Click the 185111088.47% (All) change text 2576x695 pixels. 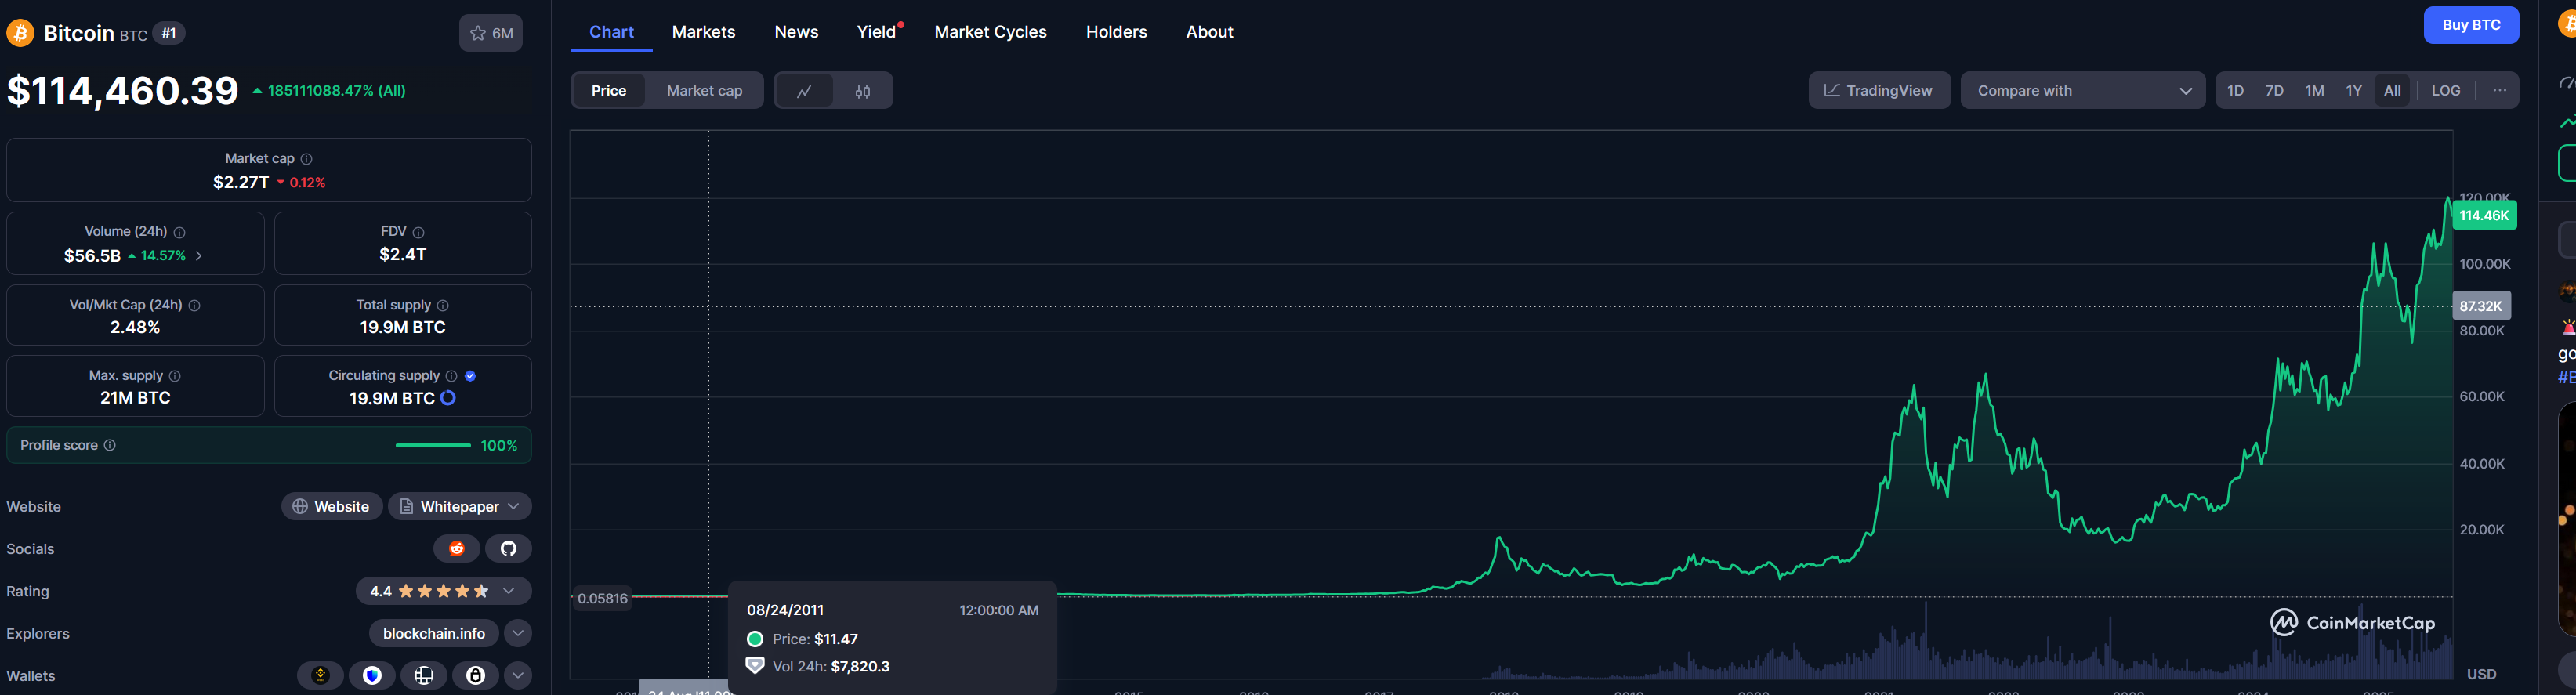pos(336,91)
